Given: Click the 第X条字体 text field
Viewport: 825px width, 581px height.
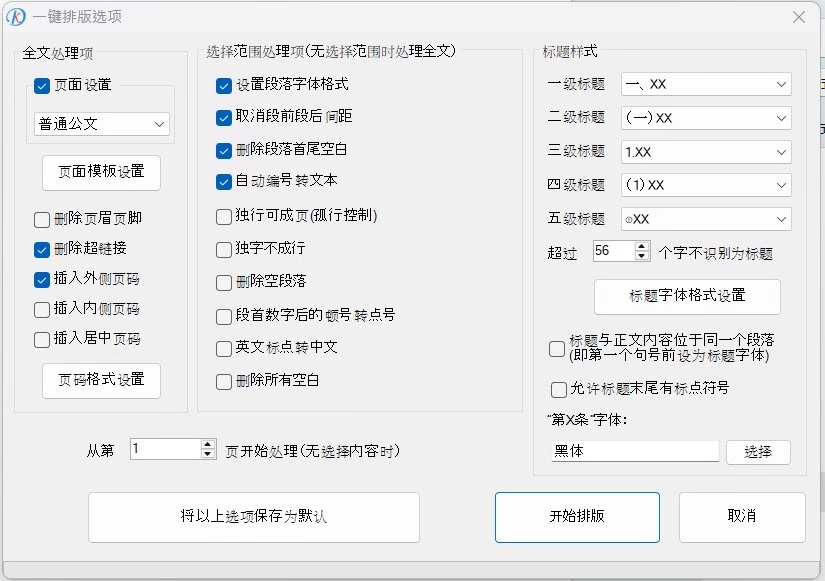Looking at the screenshot, I should point(634,451).
